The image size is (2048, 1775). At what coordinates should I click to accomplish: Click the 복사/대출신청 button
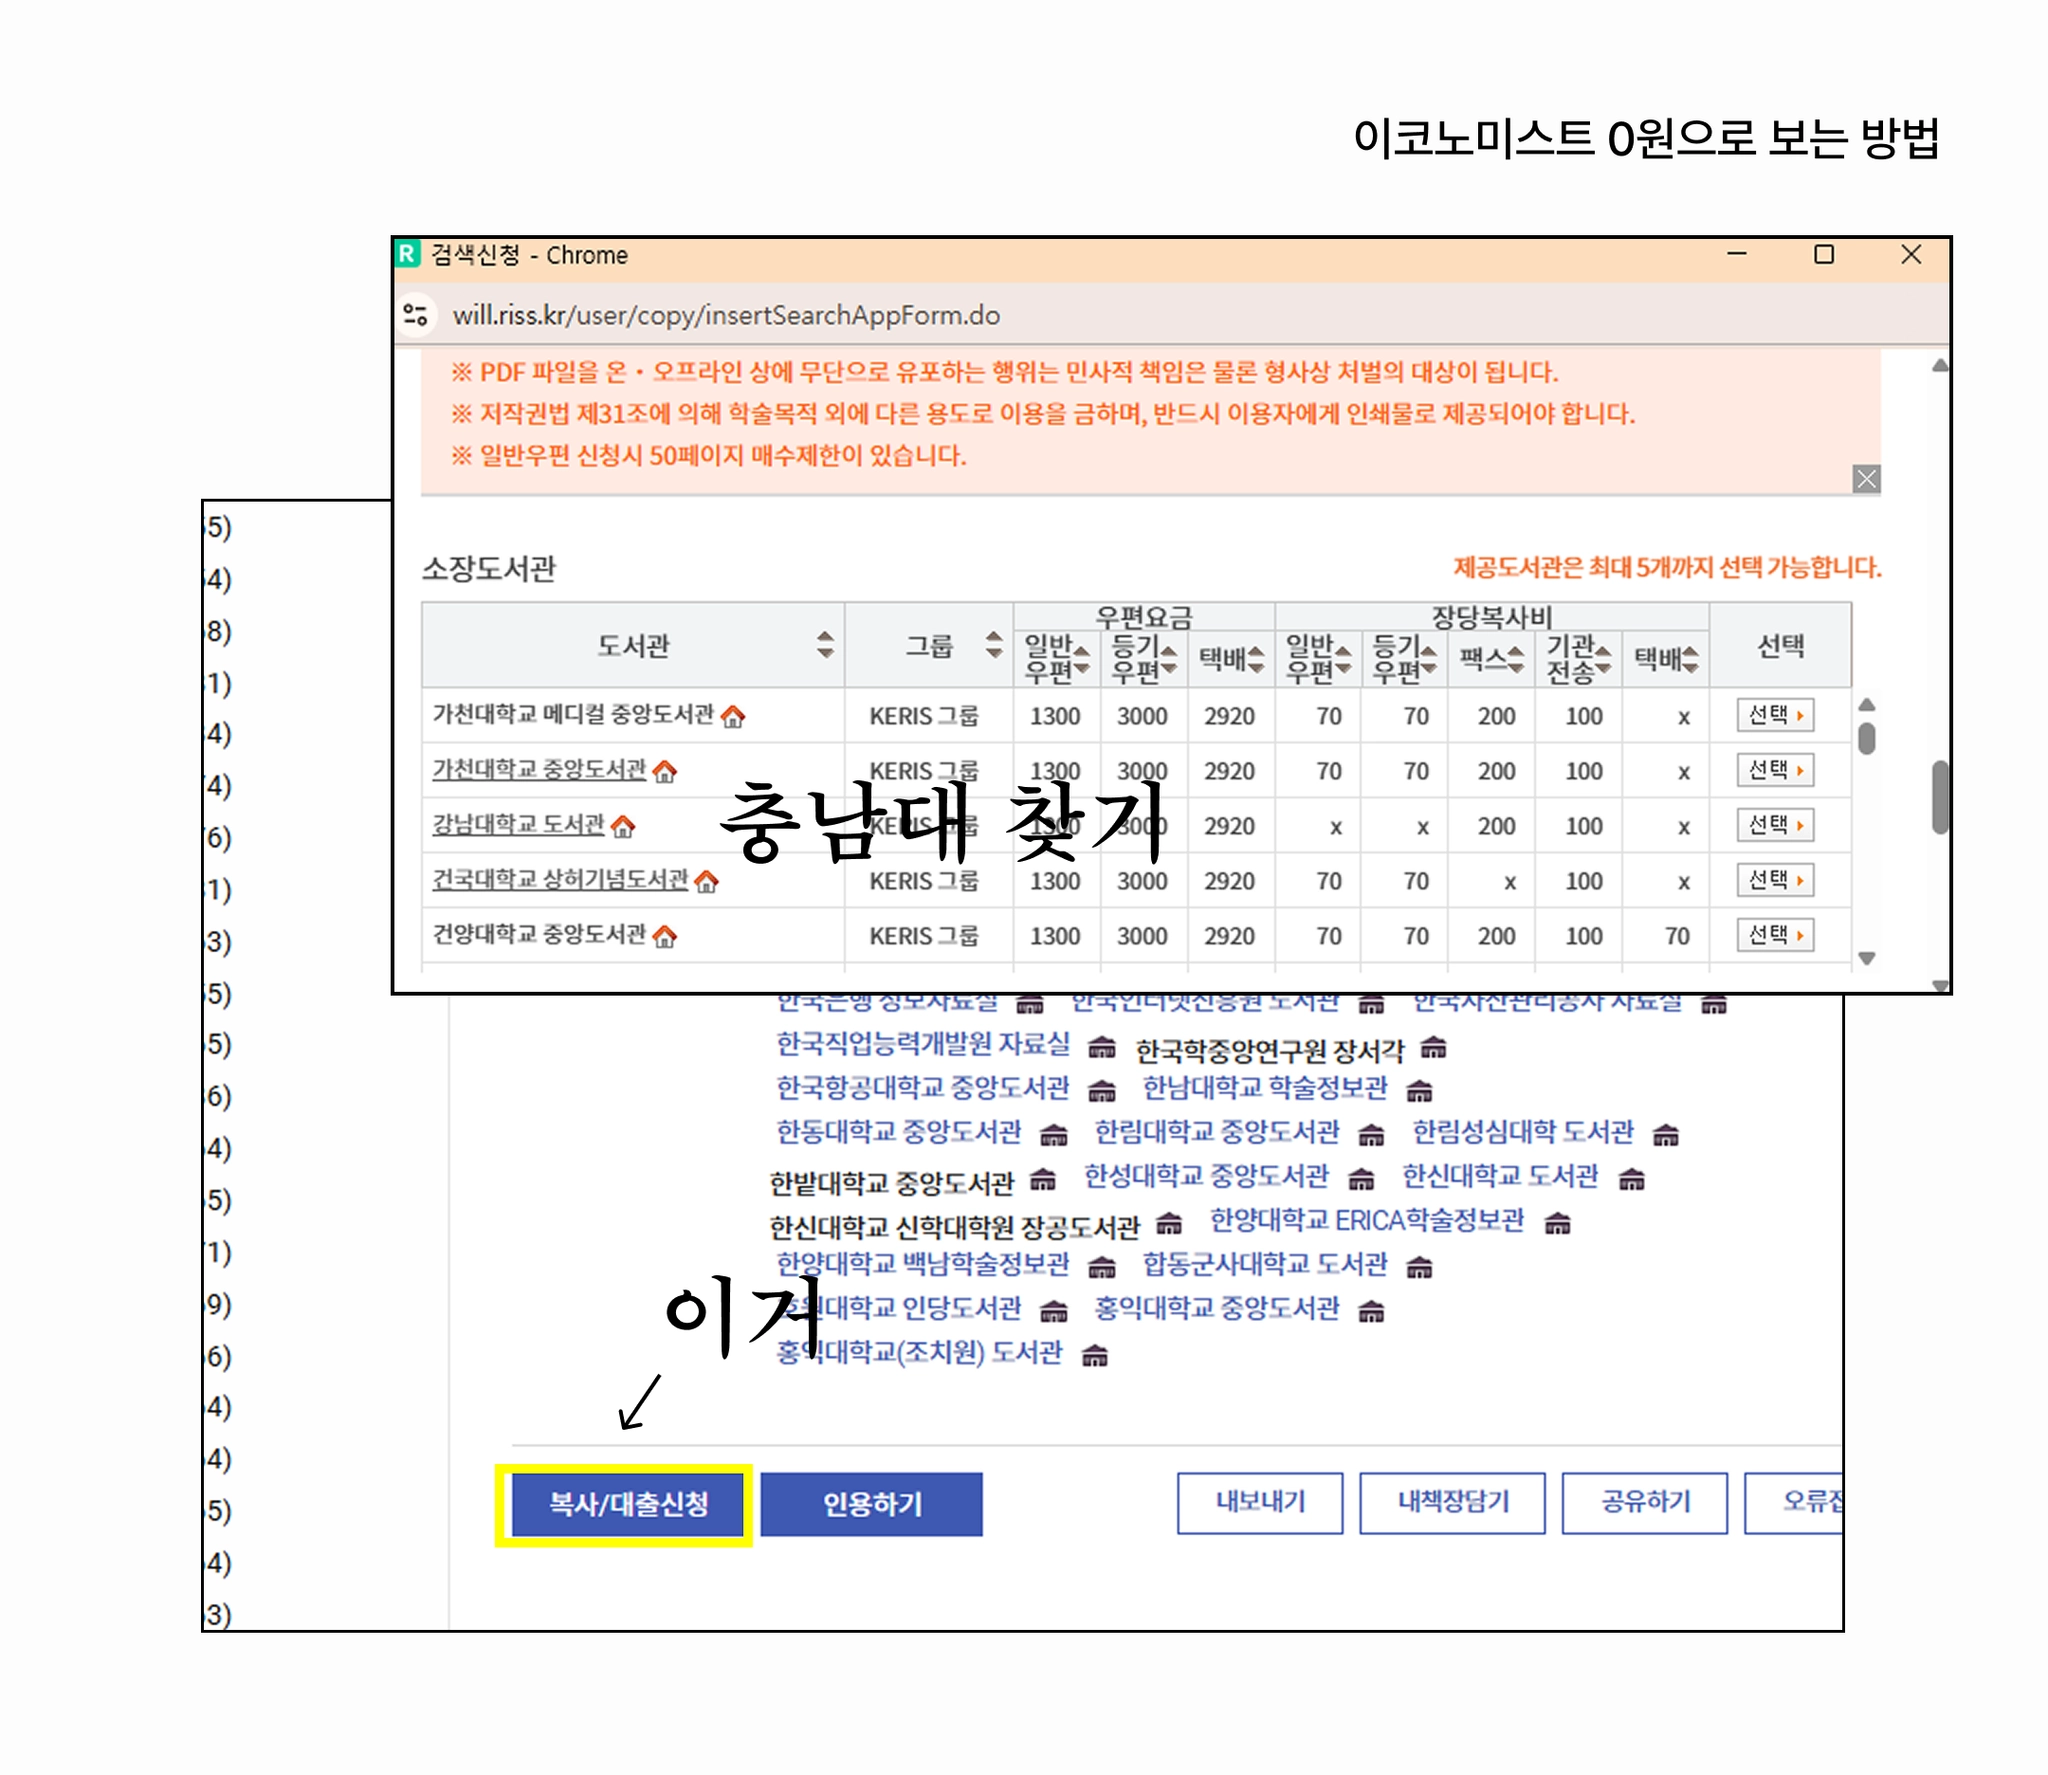pos(627,1503)
